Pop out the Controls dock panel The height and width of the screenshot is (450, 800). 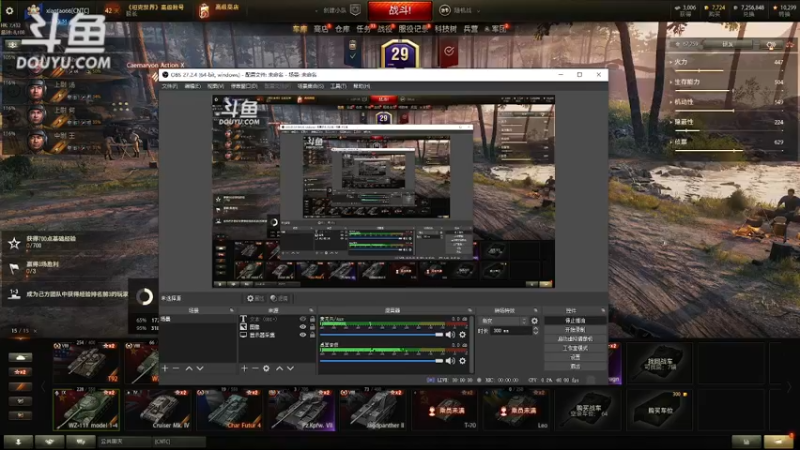(603, 311)
